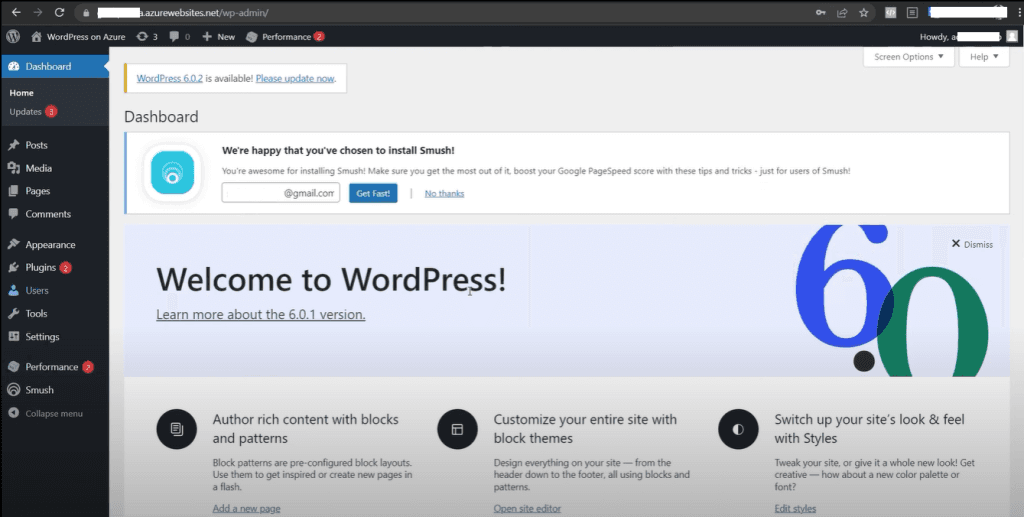Open the WordPress on Azure site link

(78, 37)
